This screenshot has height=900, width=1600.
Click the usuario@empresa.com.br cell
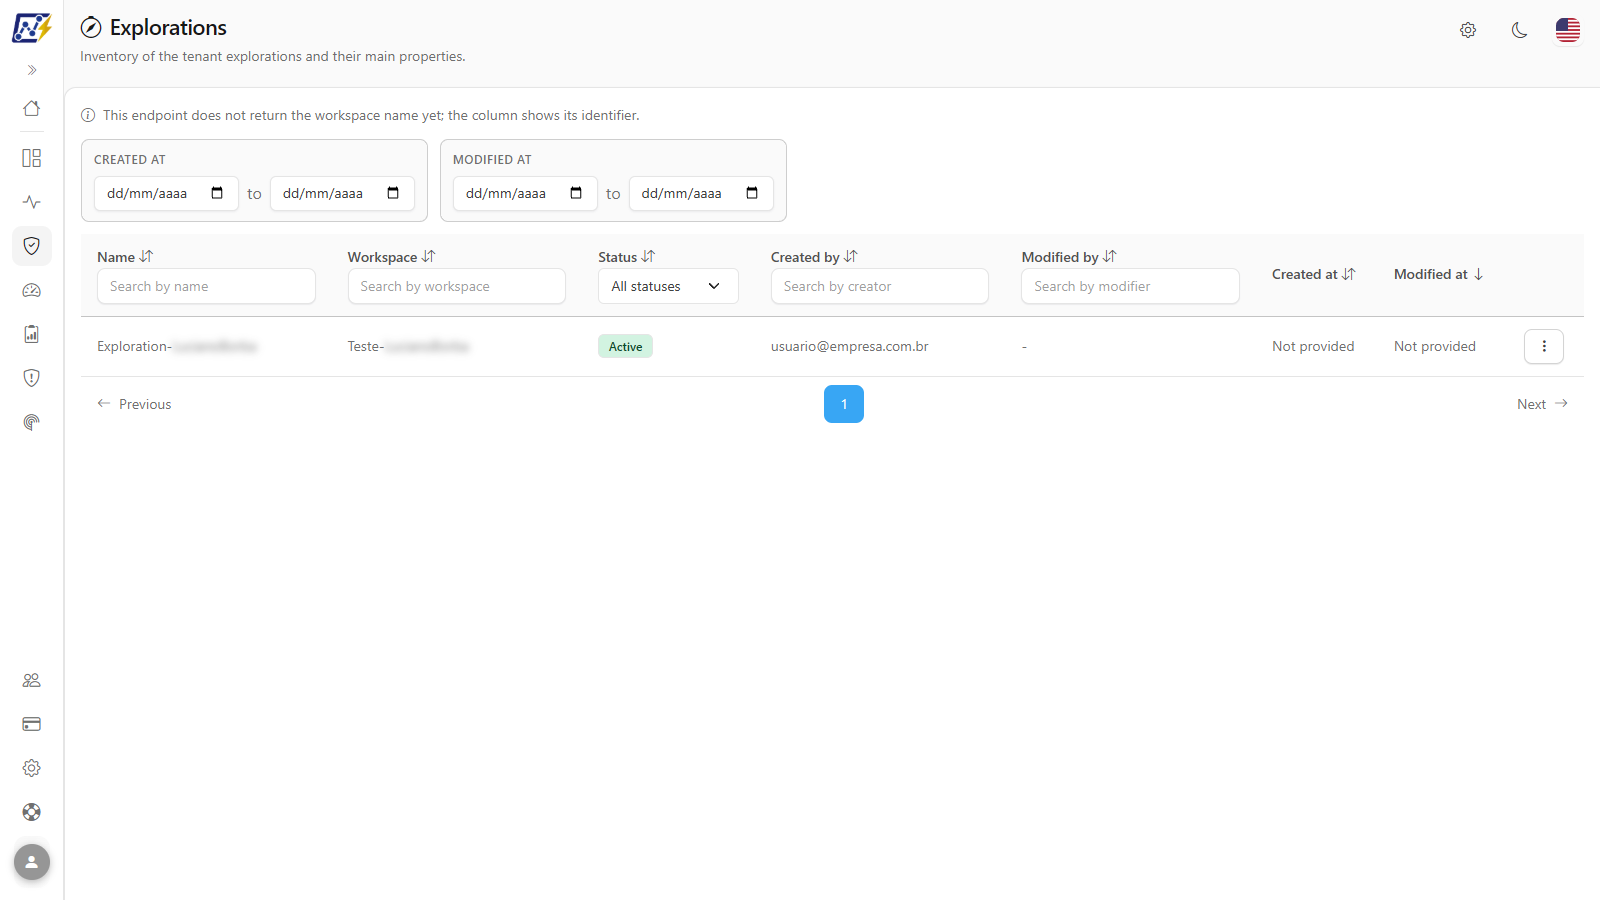(850, 346)
